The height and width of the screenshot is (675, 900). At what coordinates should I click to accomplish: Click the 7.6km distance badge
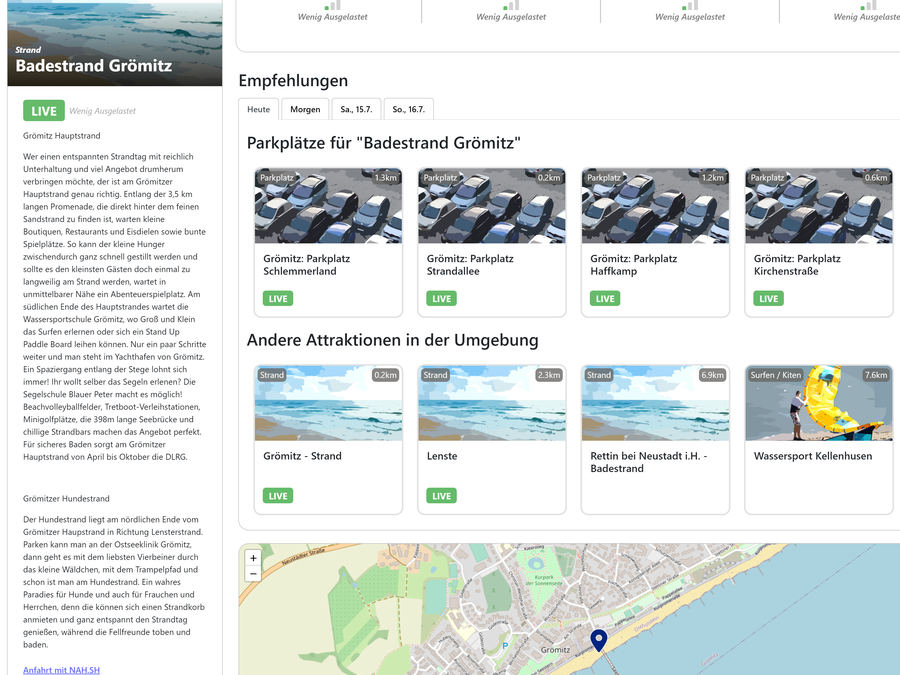pyautogui.click(x=876, y=375)
